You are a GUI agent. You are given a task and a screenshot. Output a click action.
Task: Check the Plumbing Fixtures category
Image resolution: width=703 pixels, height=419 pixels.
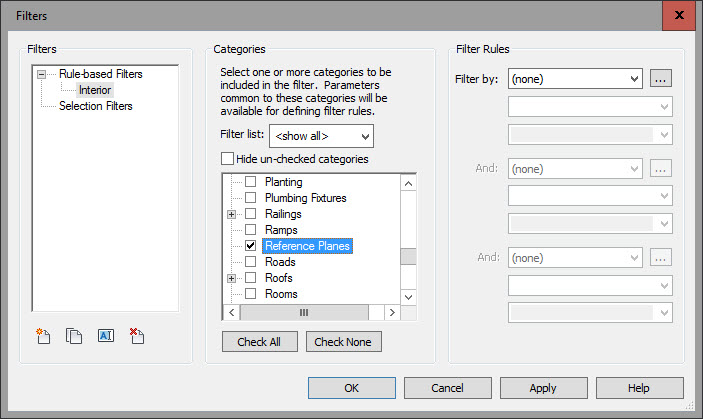[251, 198]
